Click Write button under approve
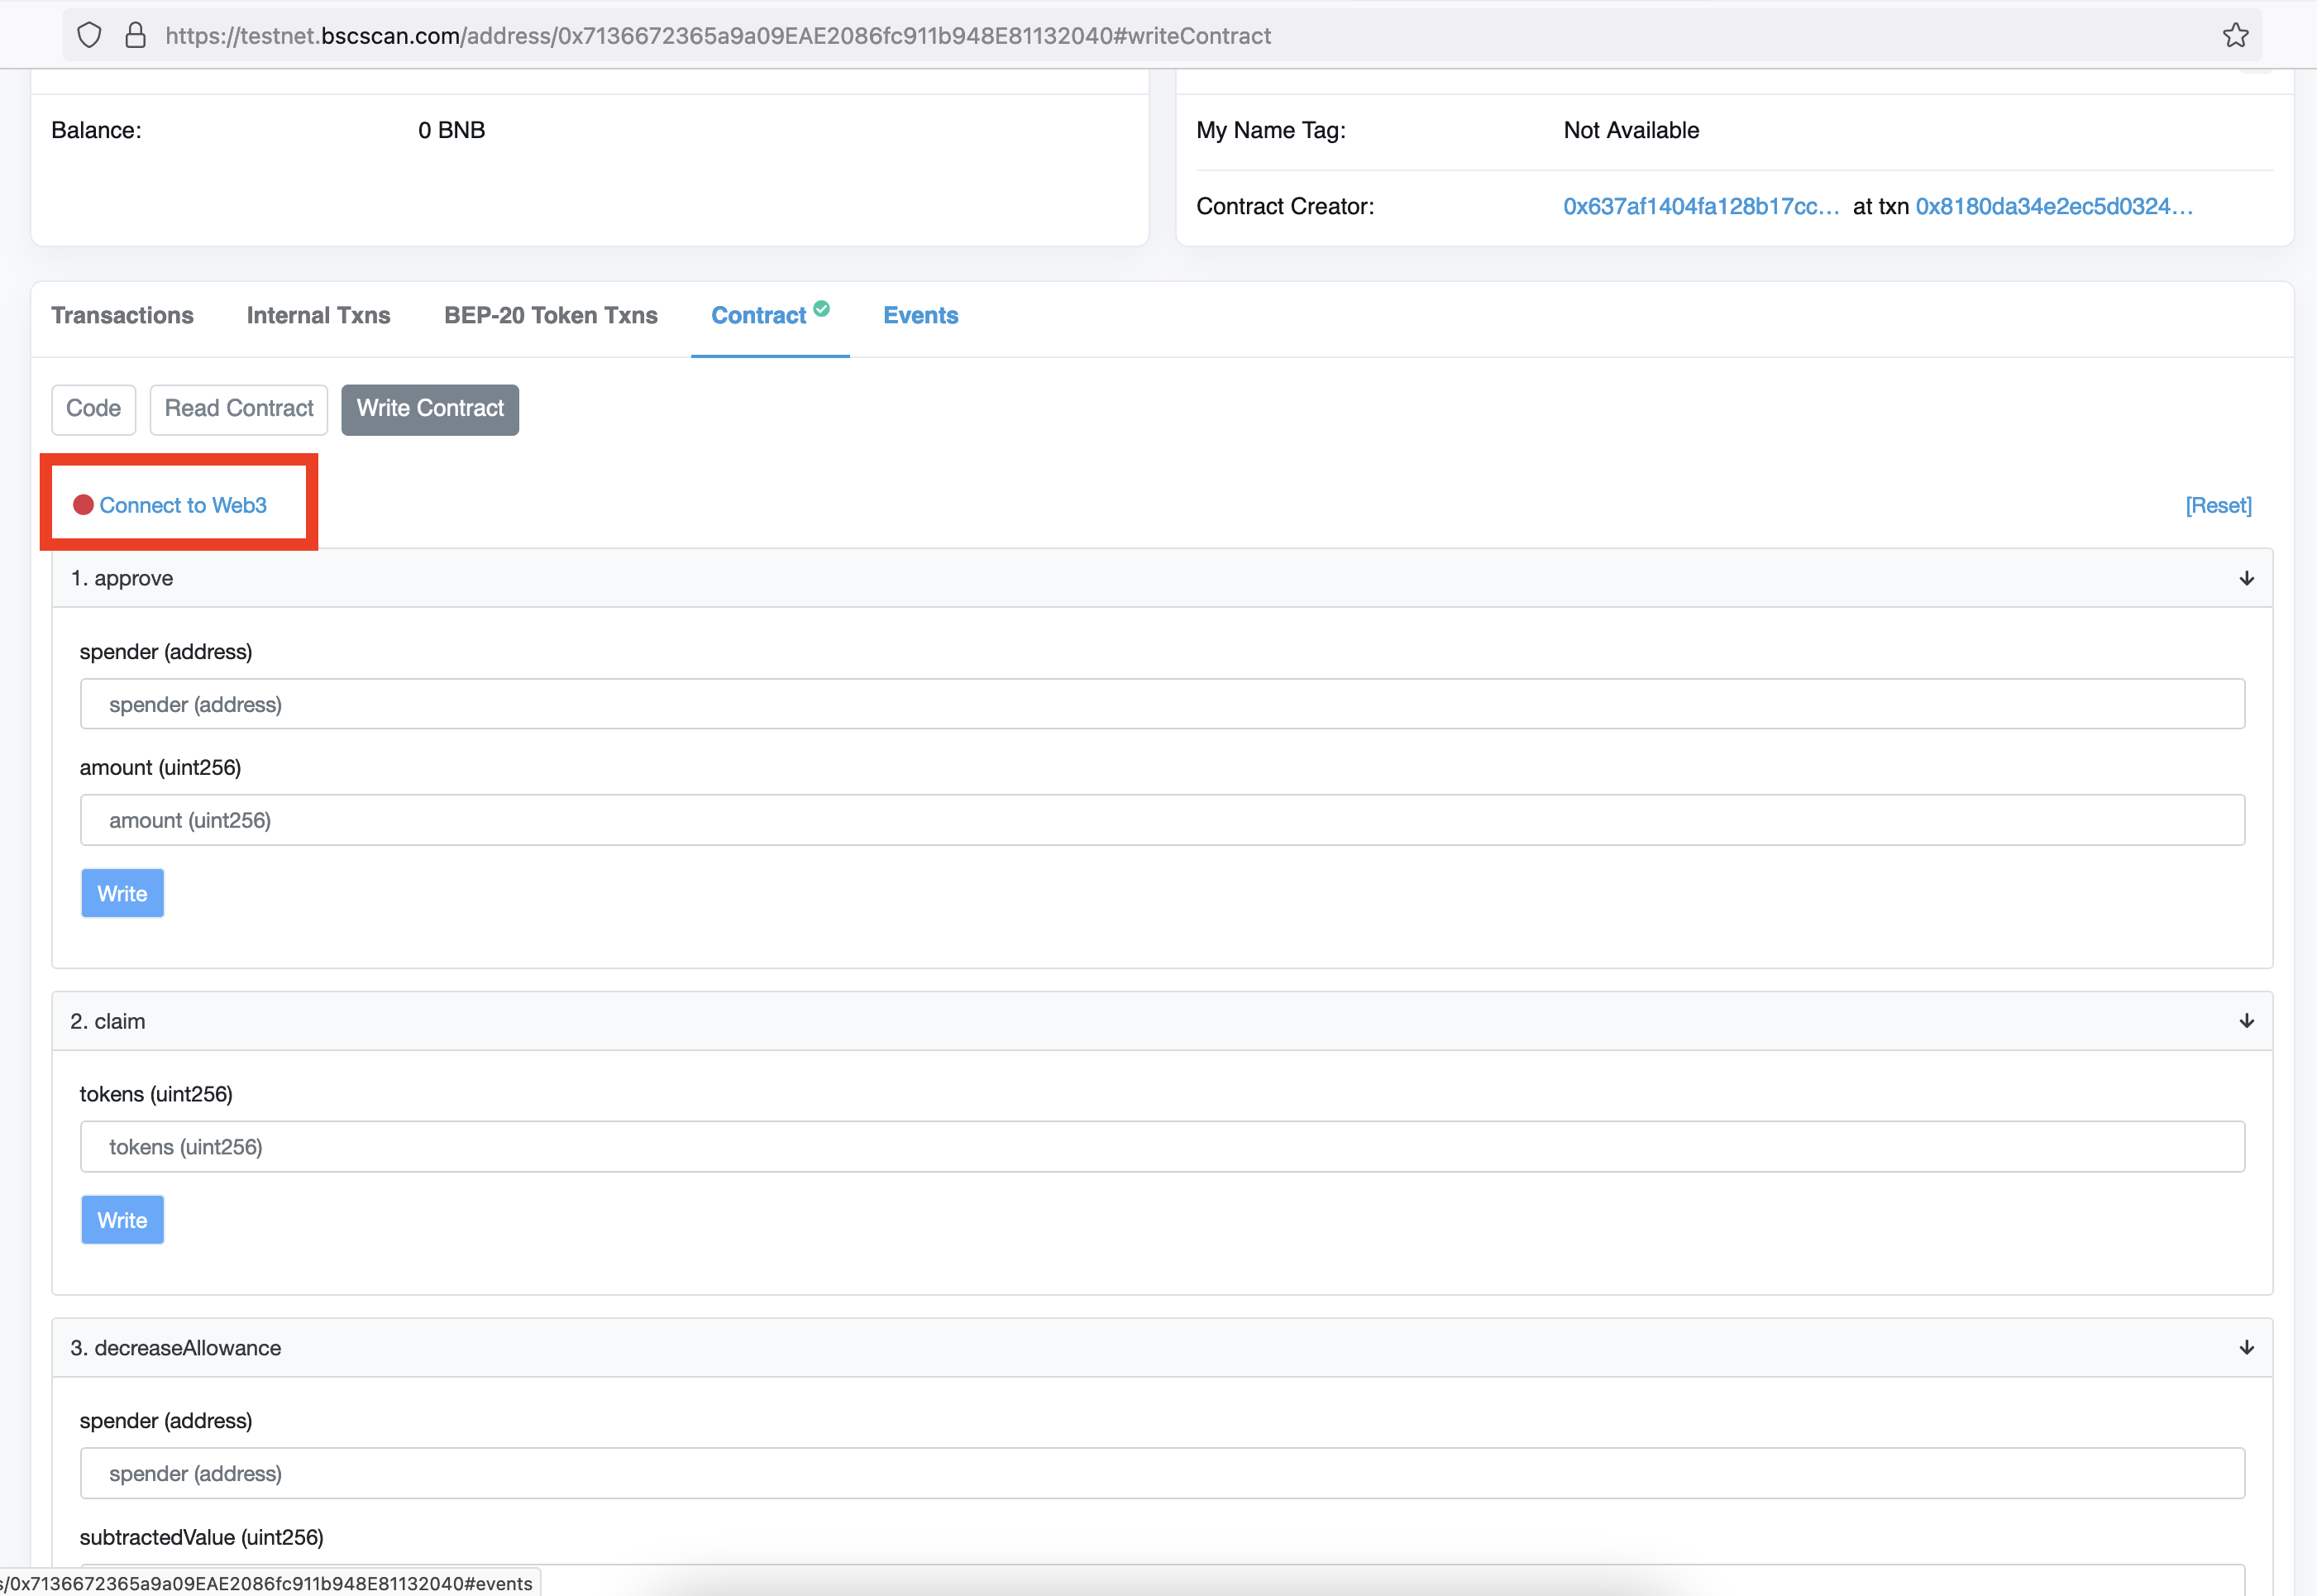2317x1596 pixels. click(122, 893)
